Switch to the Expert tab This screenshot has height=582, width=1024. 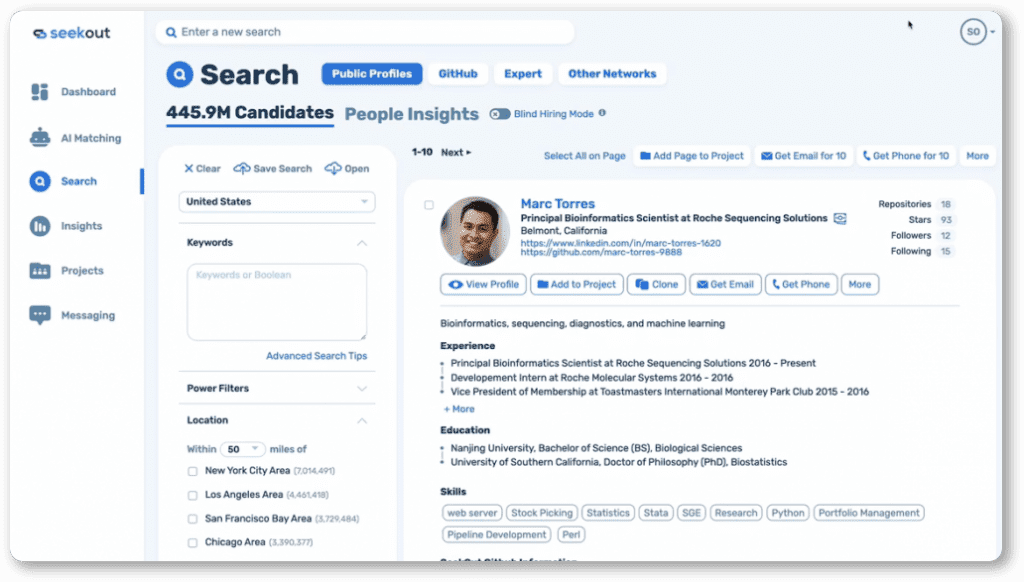coord(523,74)
